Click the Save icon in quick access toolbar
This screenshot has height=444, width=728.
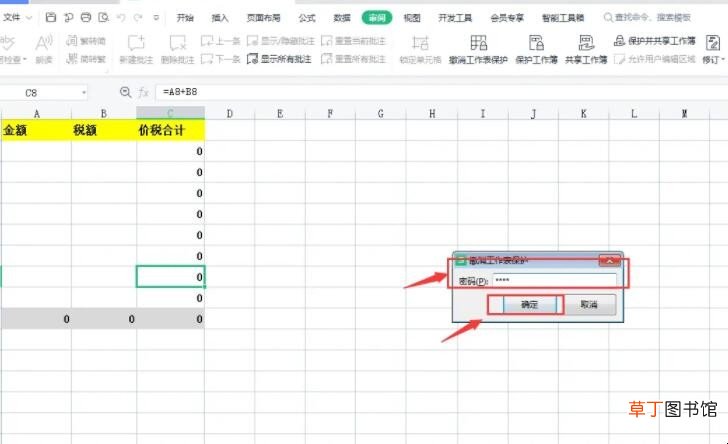tap(51, 18)
